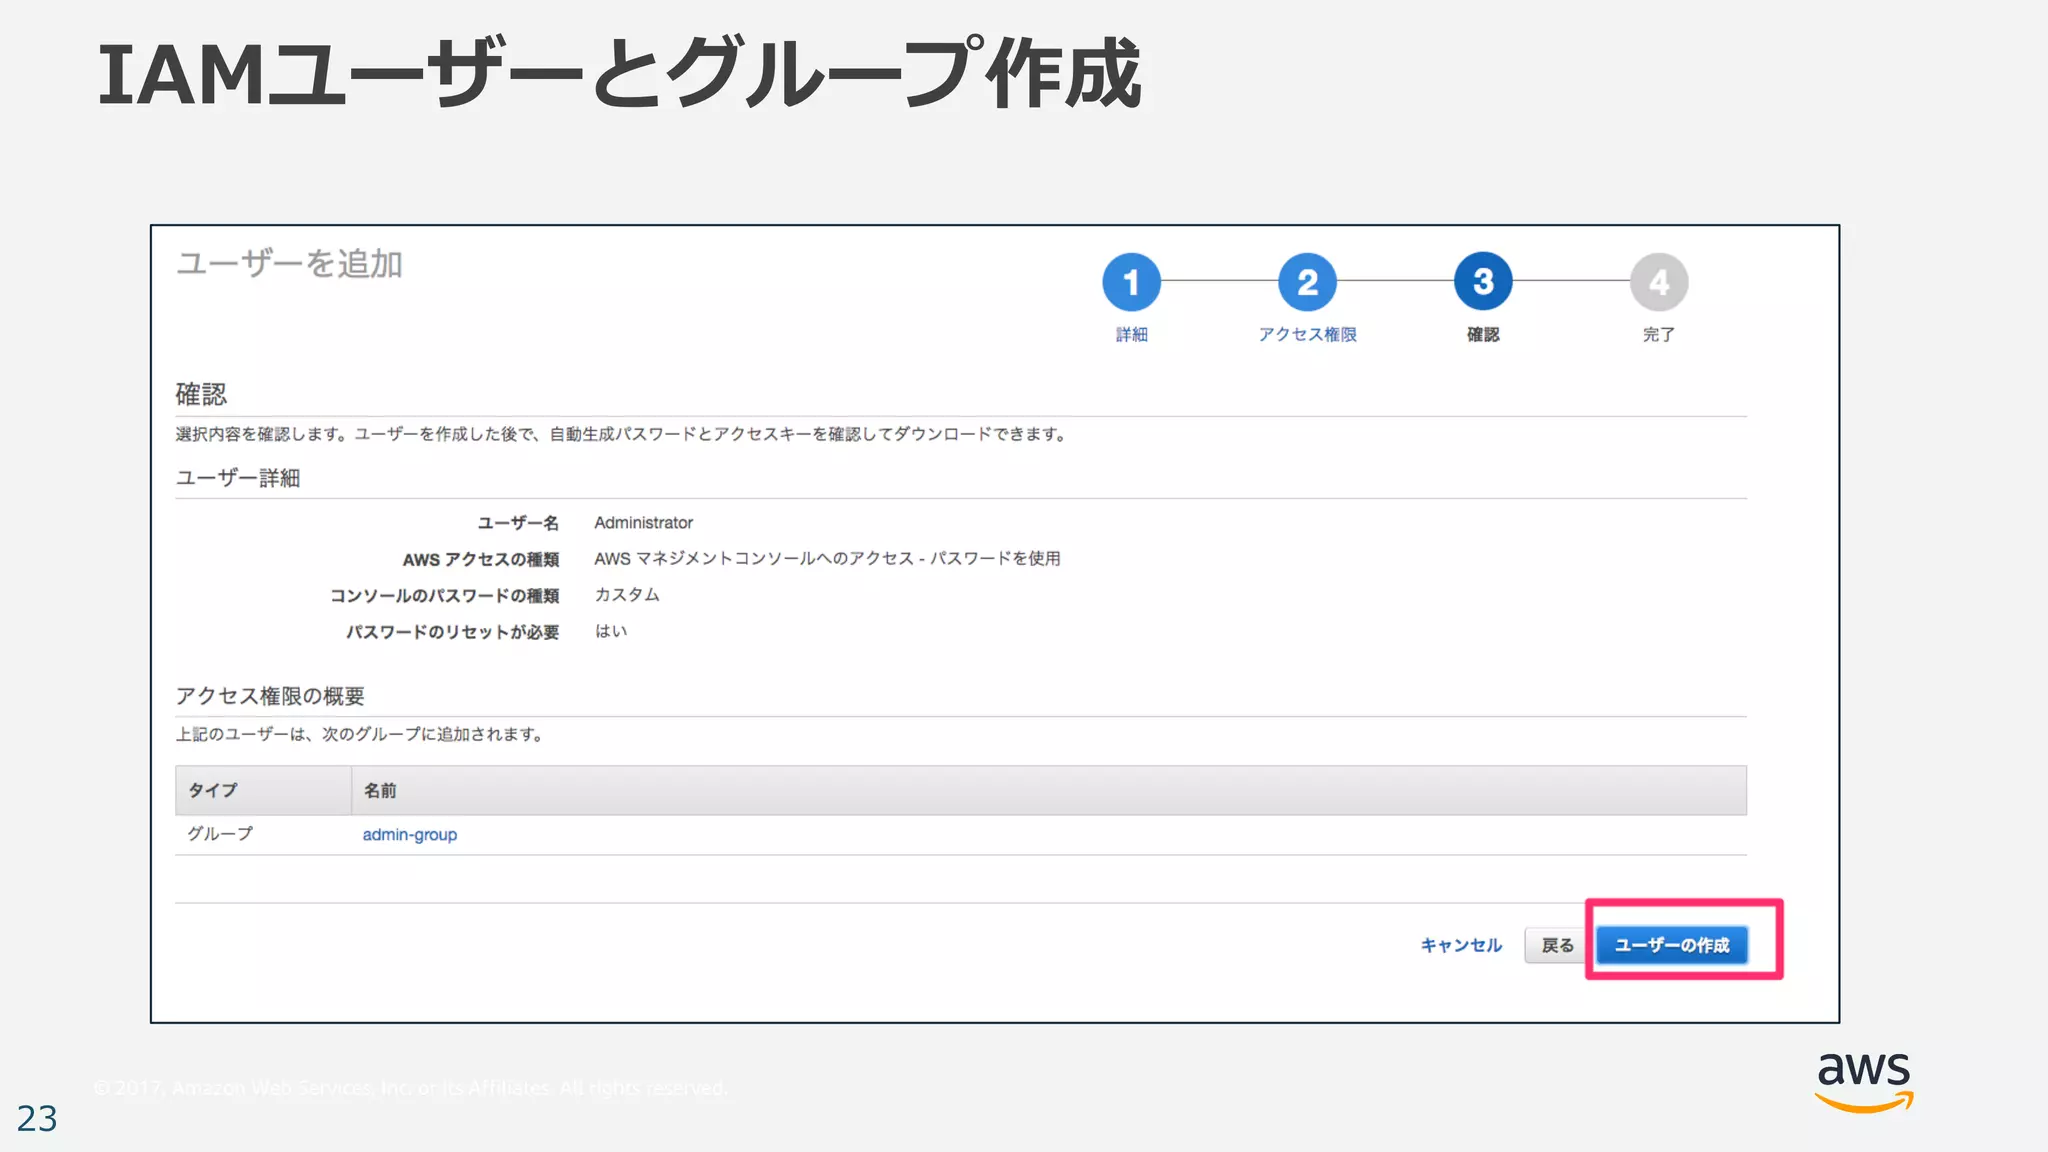Click the slide page number 23
2048x1152 pixels.
click(x=37, y=1118)
